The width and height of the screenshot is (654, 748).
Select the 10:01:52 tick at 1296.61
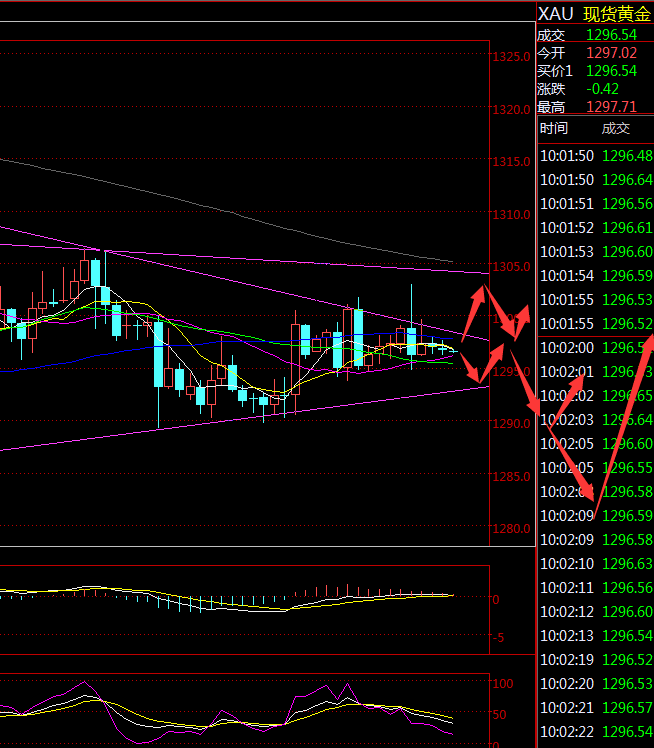click(x=595, y=228)
